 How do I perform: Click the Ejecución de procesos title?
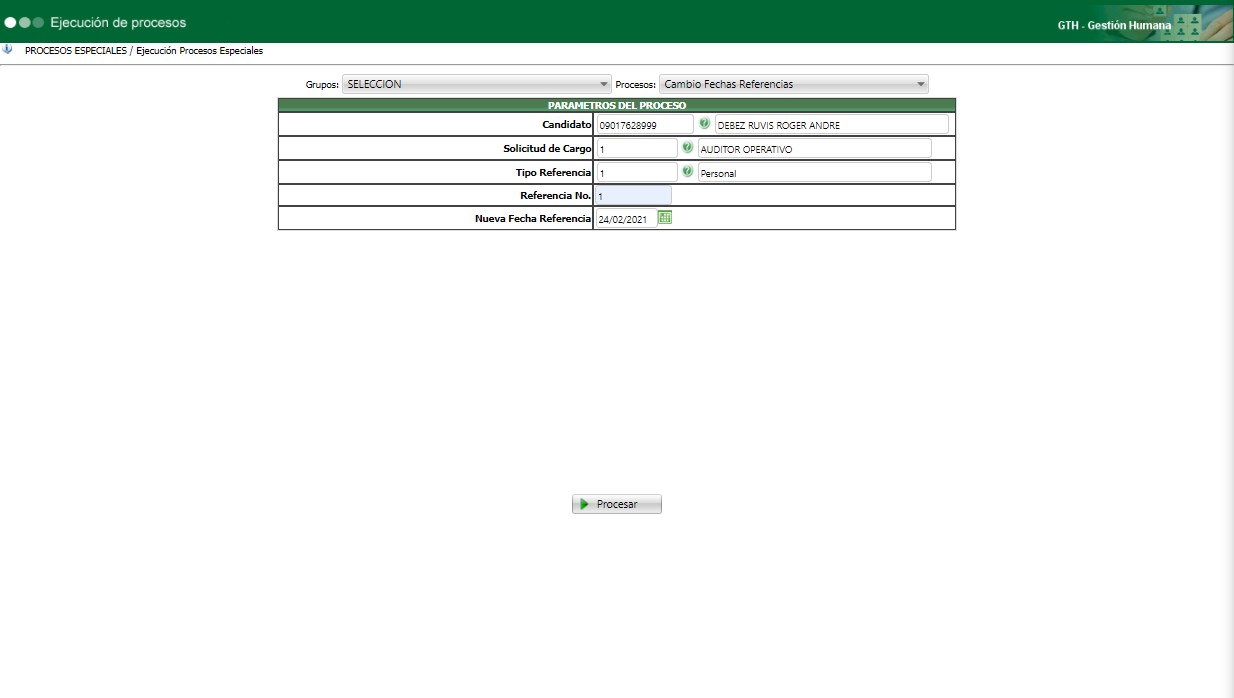point(118,22)
